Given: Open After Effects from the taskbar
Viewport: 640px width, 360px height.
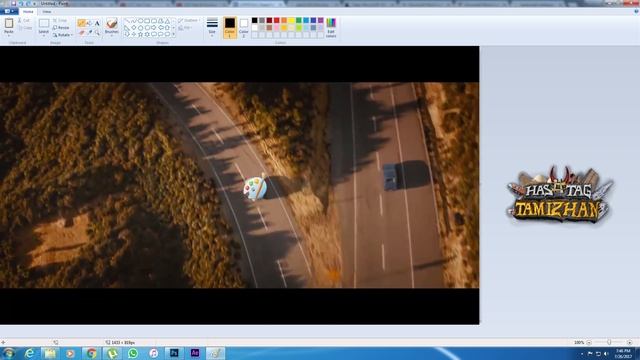Looking at the screenshot, I should 195,353.
